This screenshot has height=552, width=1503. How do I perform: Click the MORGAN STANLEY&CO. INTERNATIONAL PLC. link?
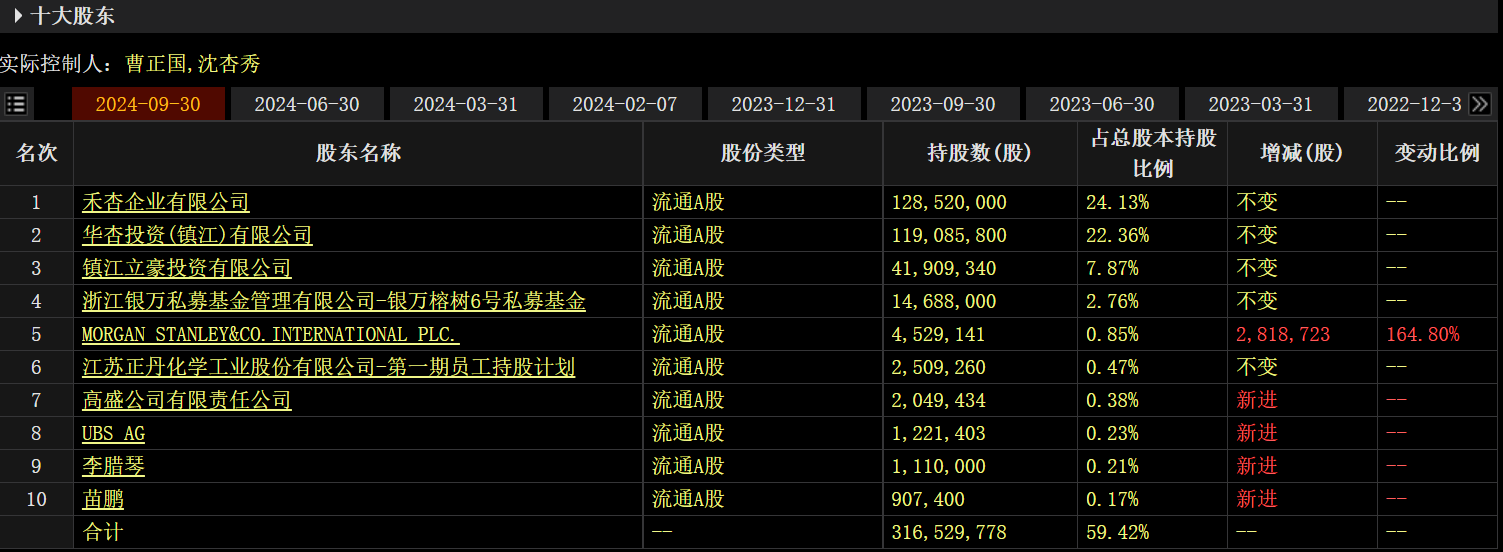point(270,335)
